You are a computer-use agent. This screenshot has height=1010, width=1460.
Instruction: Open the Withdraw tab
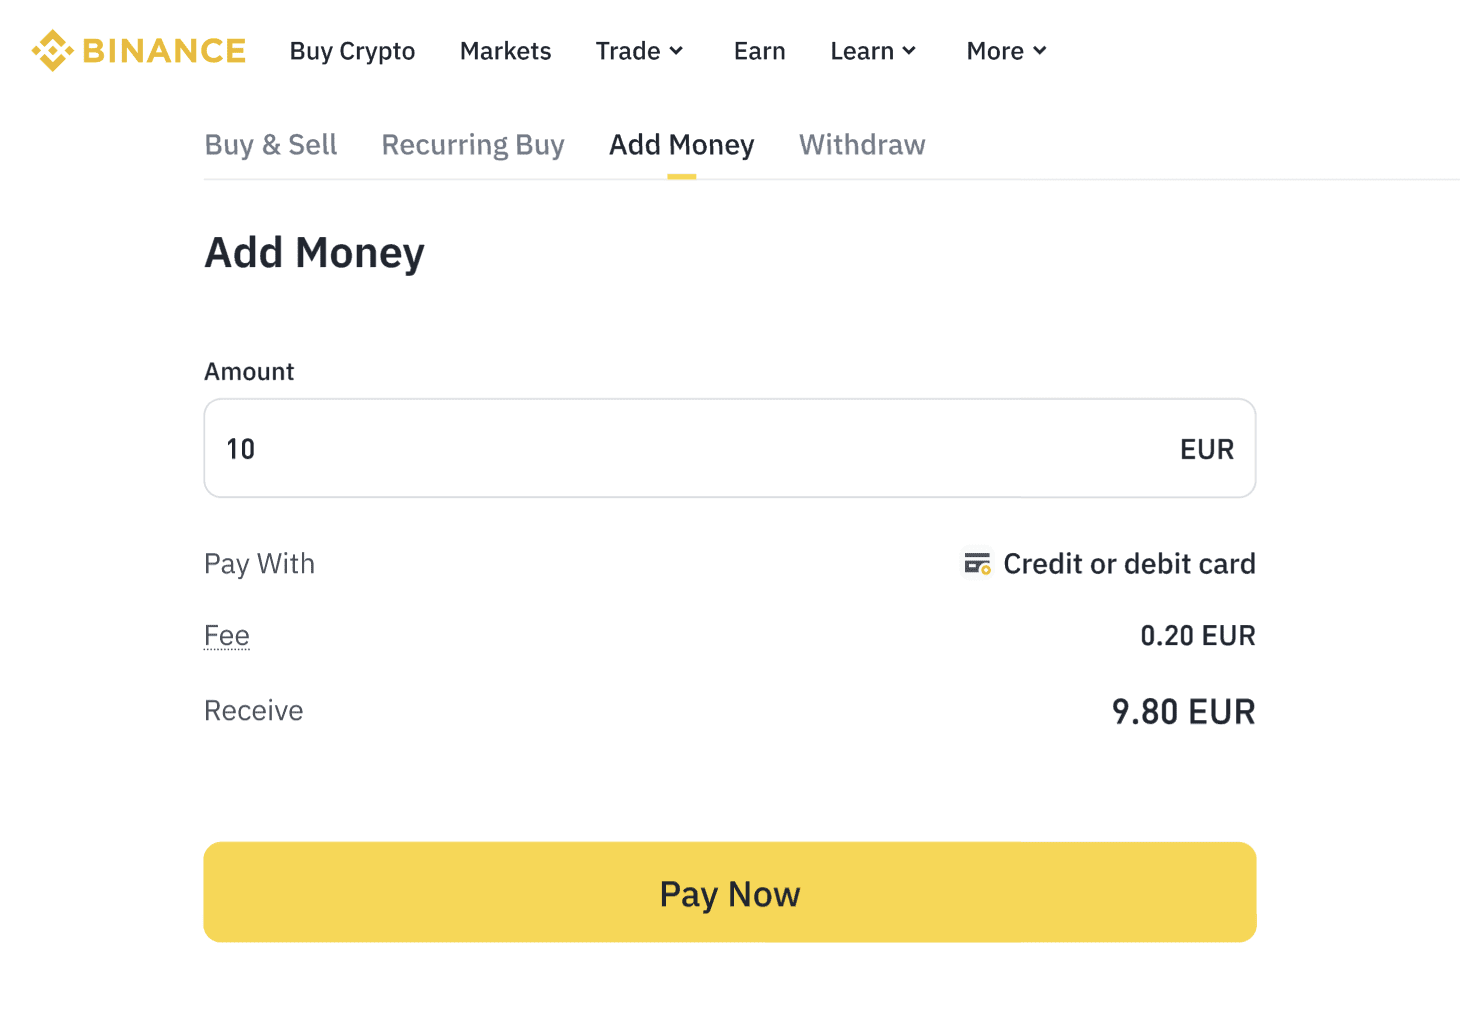(862, 145)
